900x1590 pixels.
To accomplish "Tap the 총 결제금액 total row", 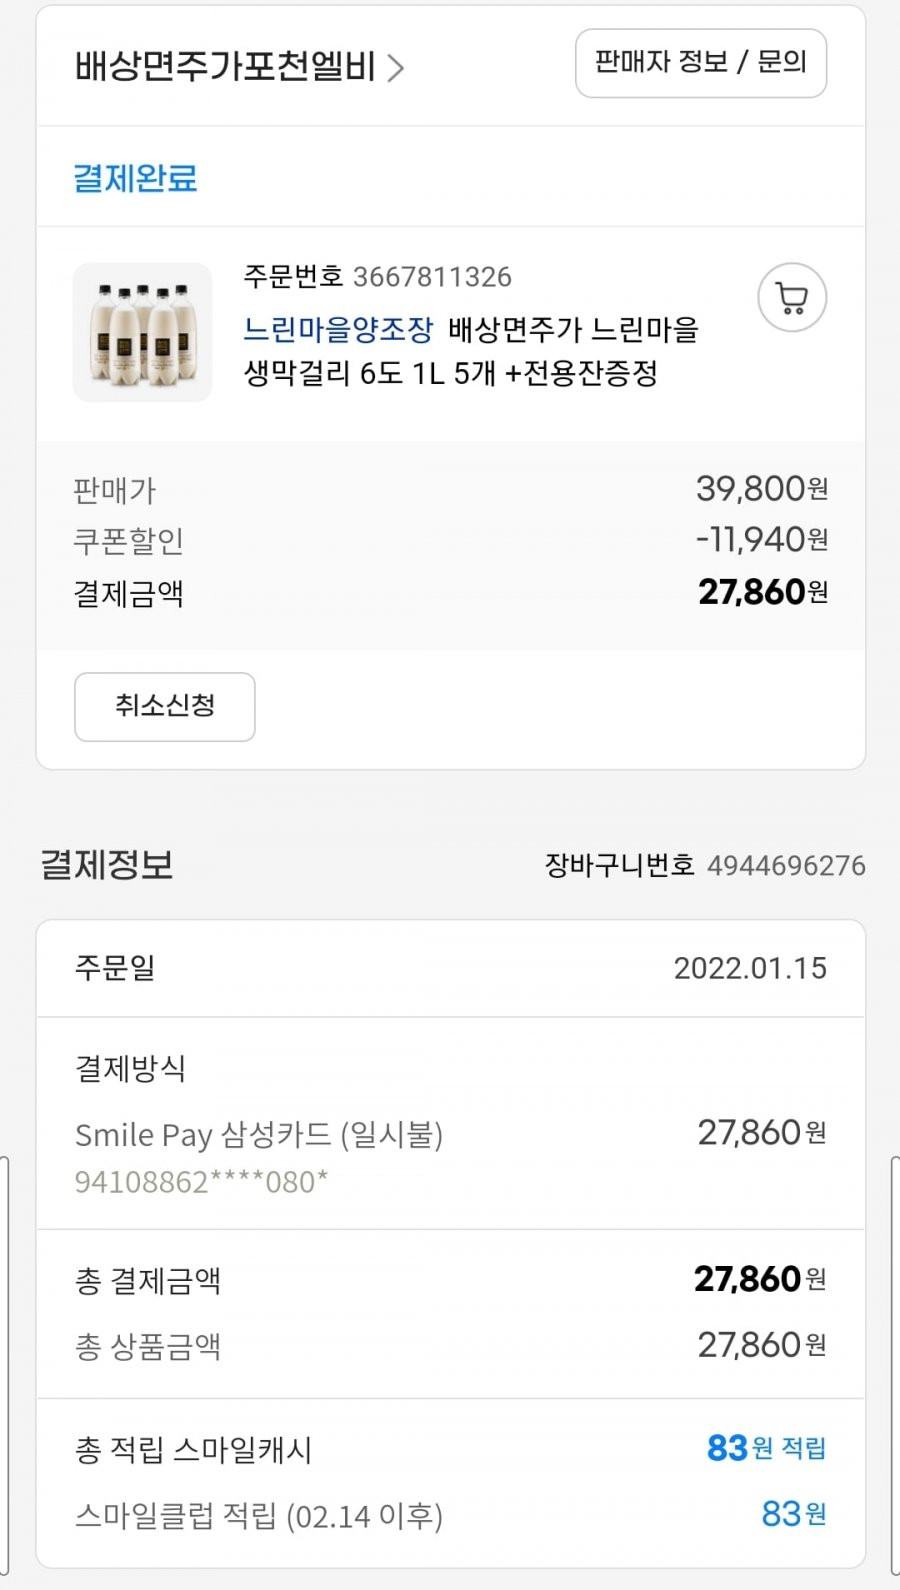I will point(451,1280).
